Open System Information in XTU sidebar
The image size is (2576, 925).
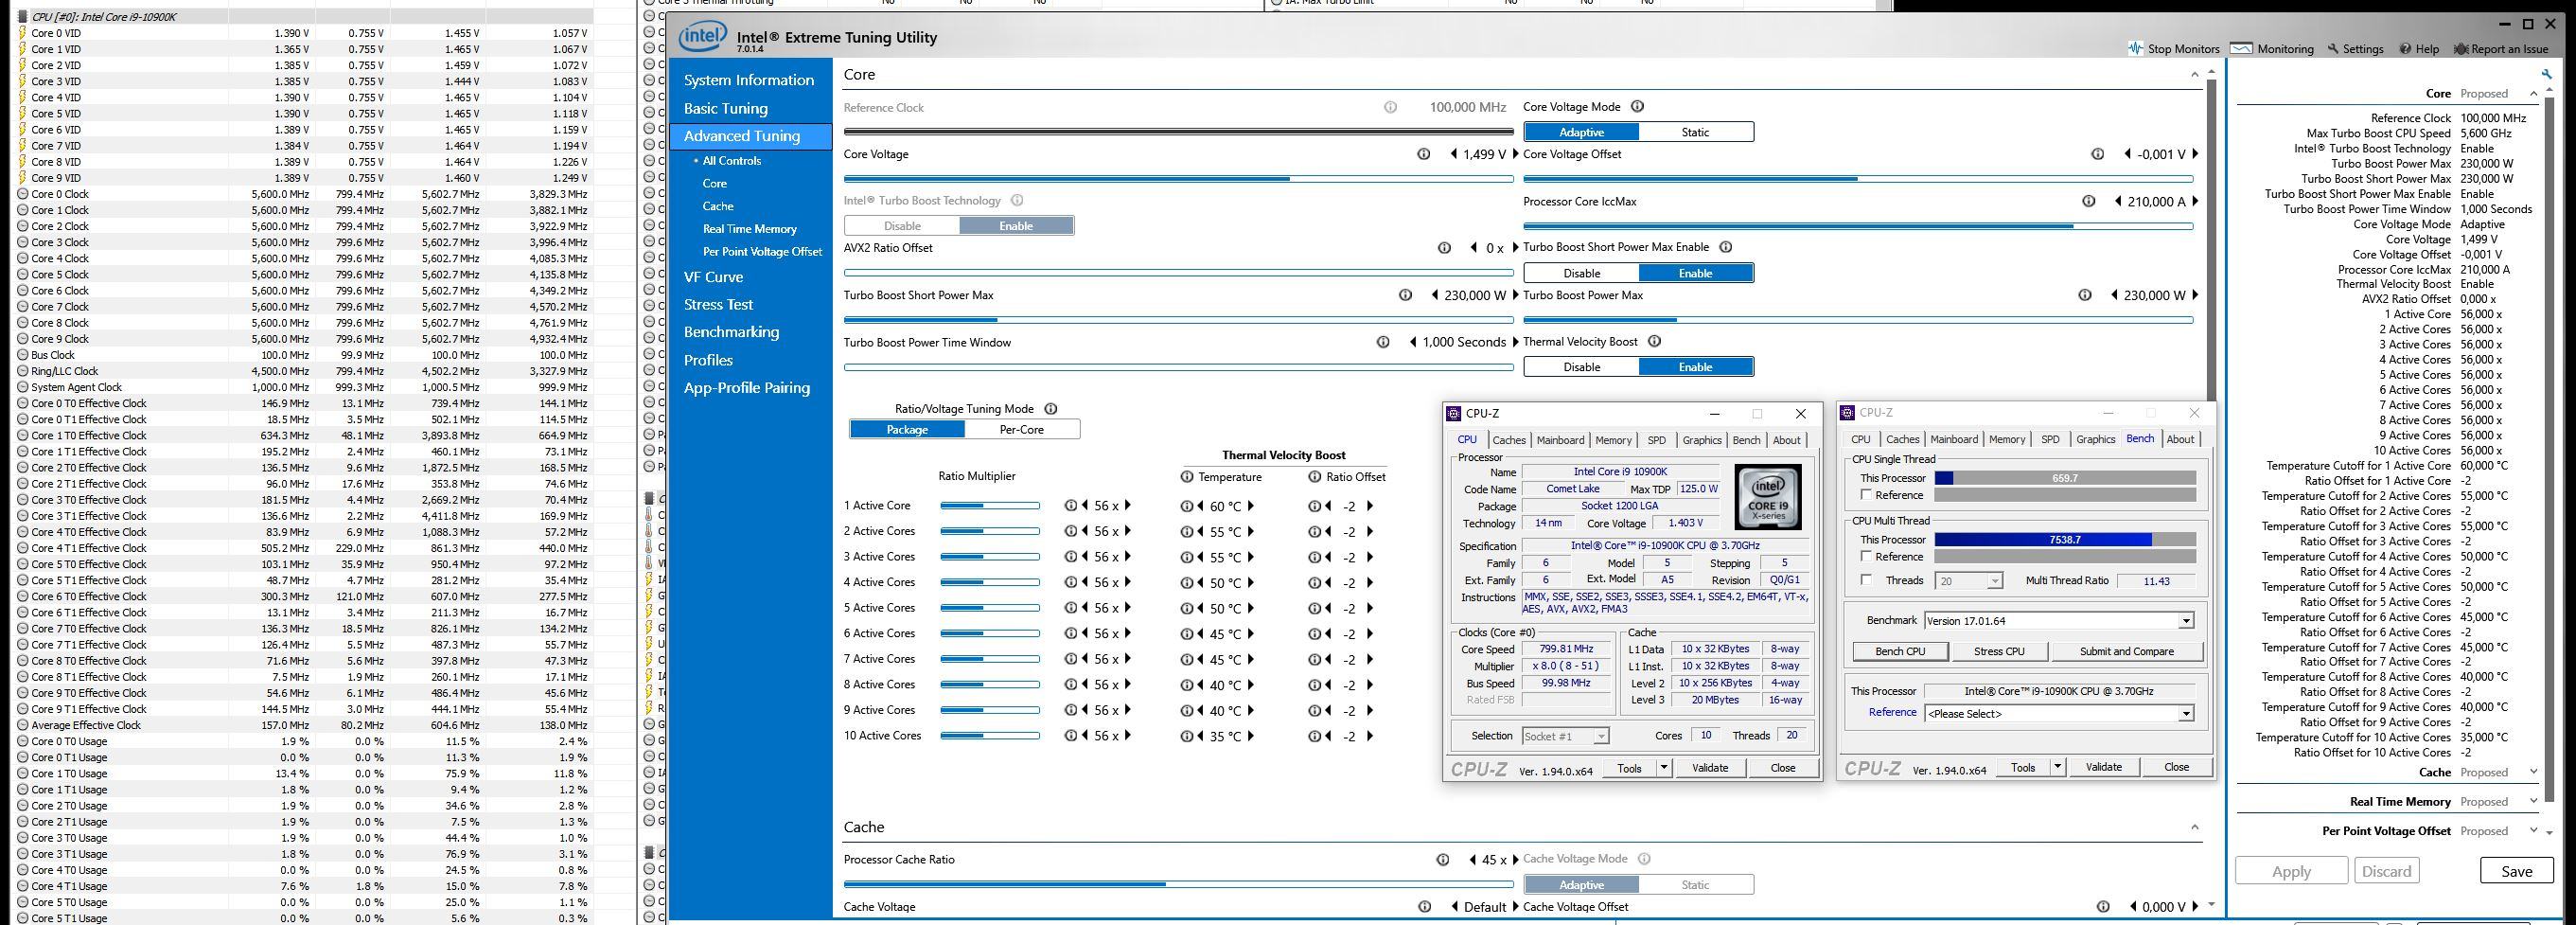(x=749, y=80)
